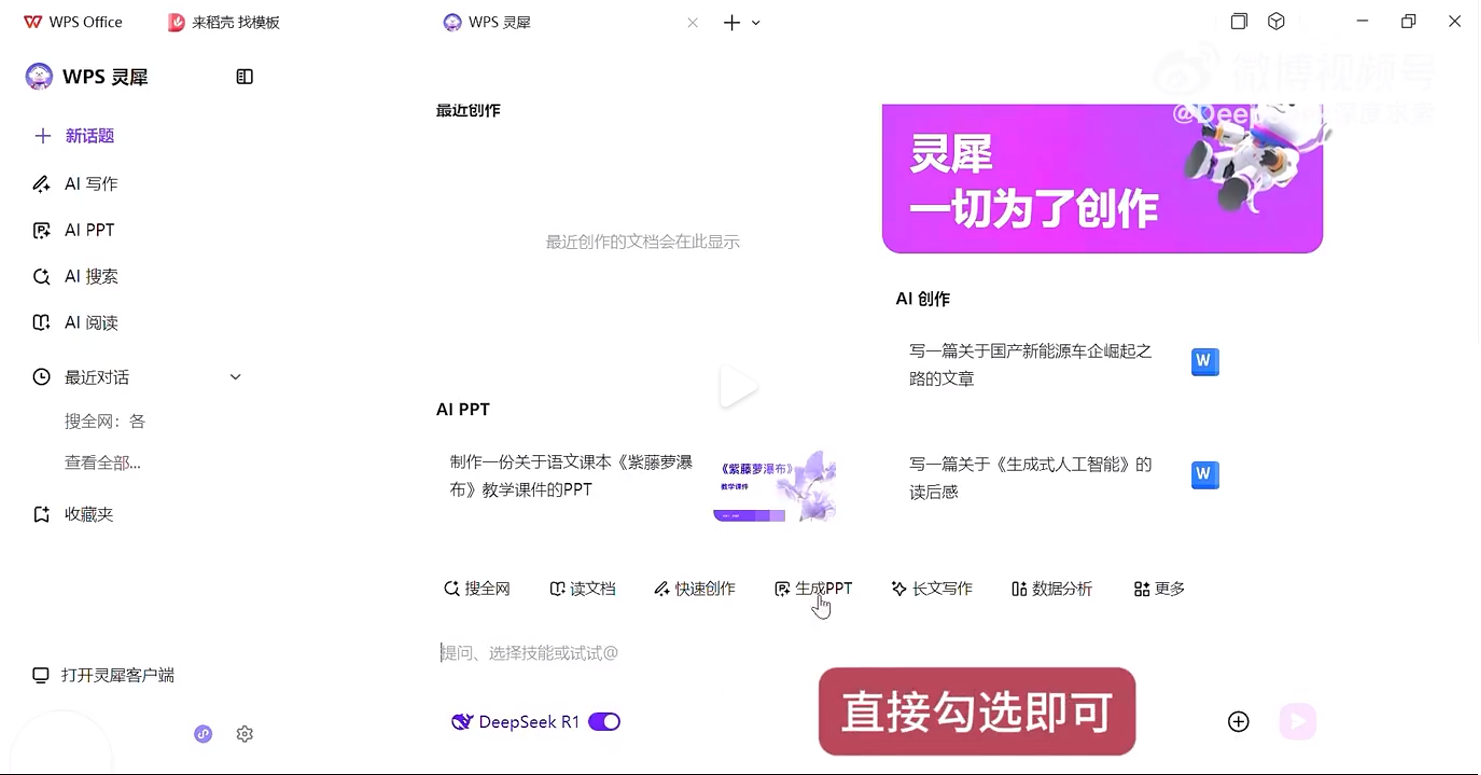The height and width of the screenshot is (775, 1481).
Task: Toggle the DeepSeek R1 switch
Action: (604, 722)
